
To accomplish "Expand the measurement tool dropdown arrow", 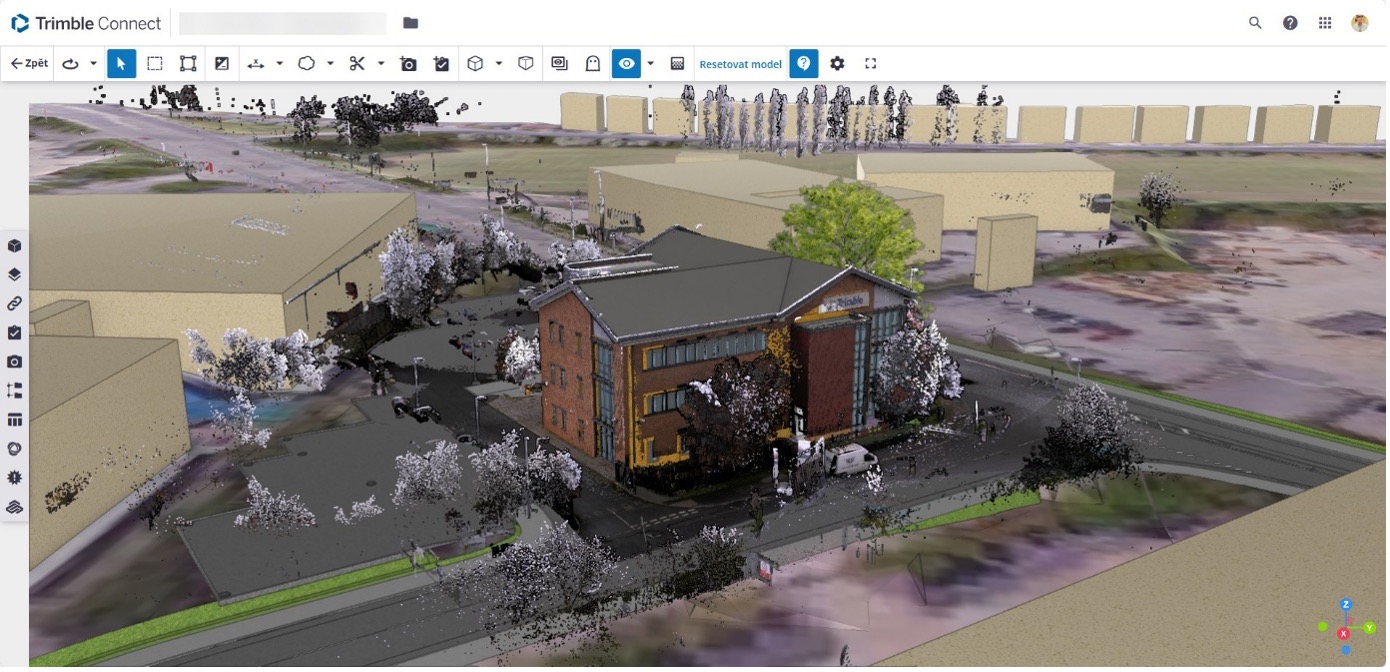I will point(279,64).
